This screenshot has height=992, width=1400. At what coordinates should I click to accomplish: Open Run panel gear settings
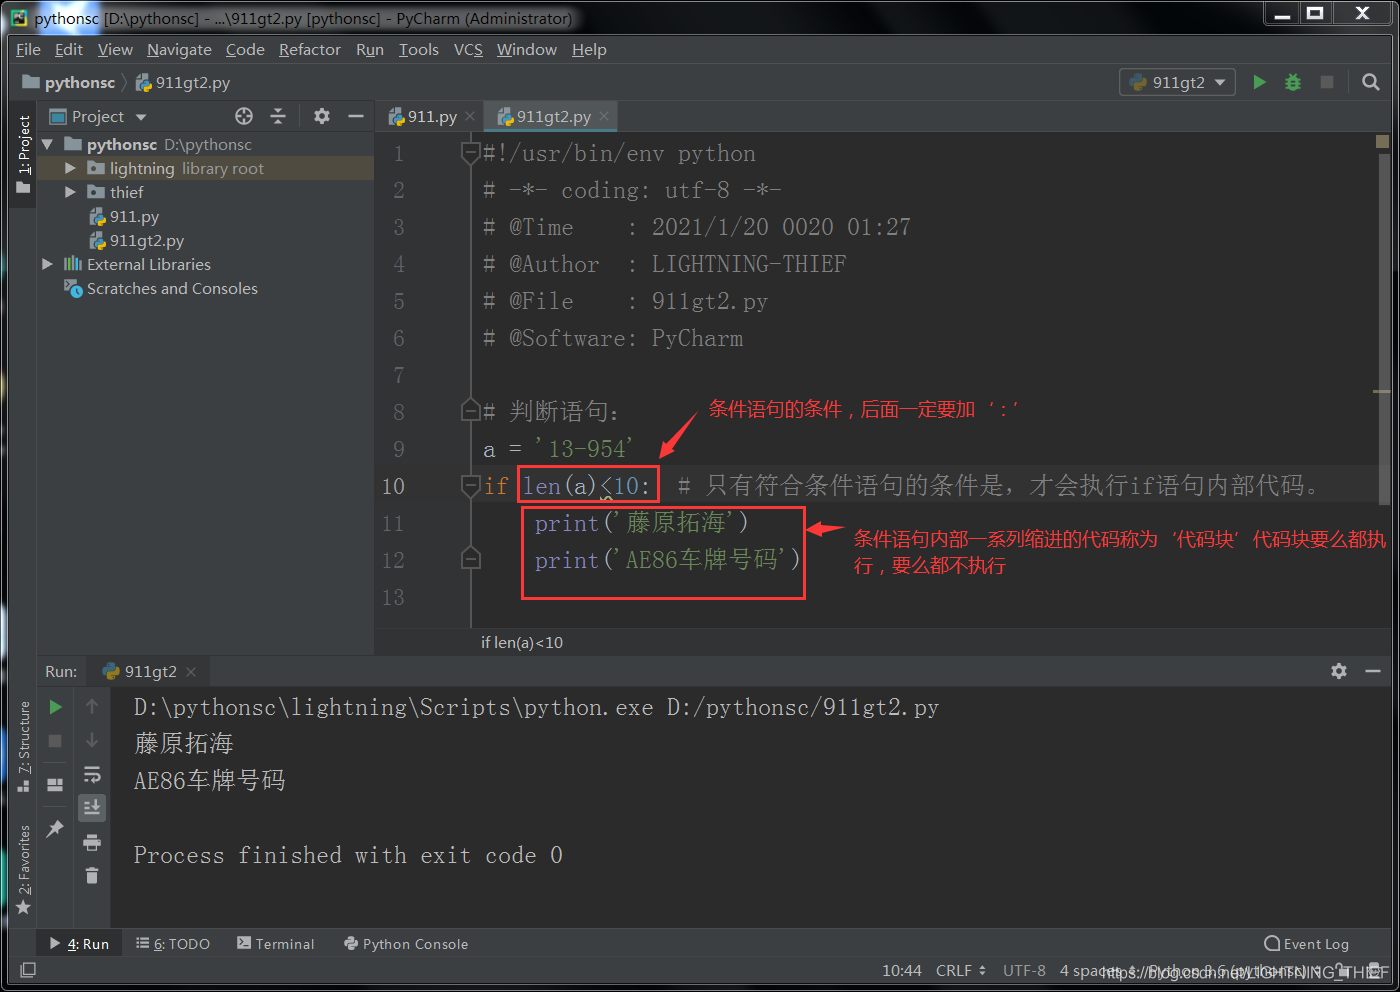[1339, 671]
